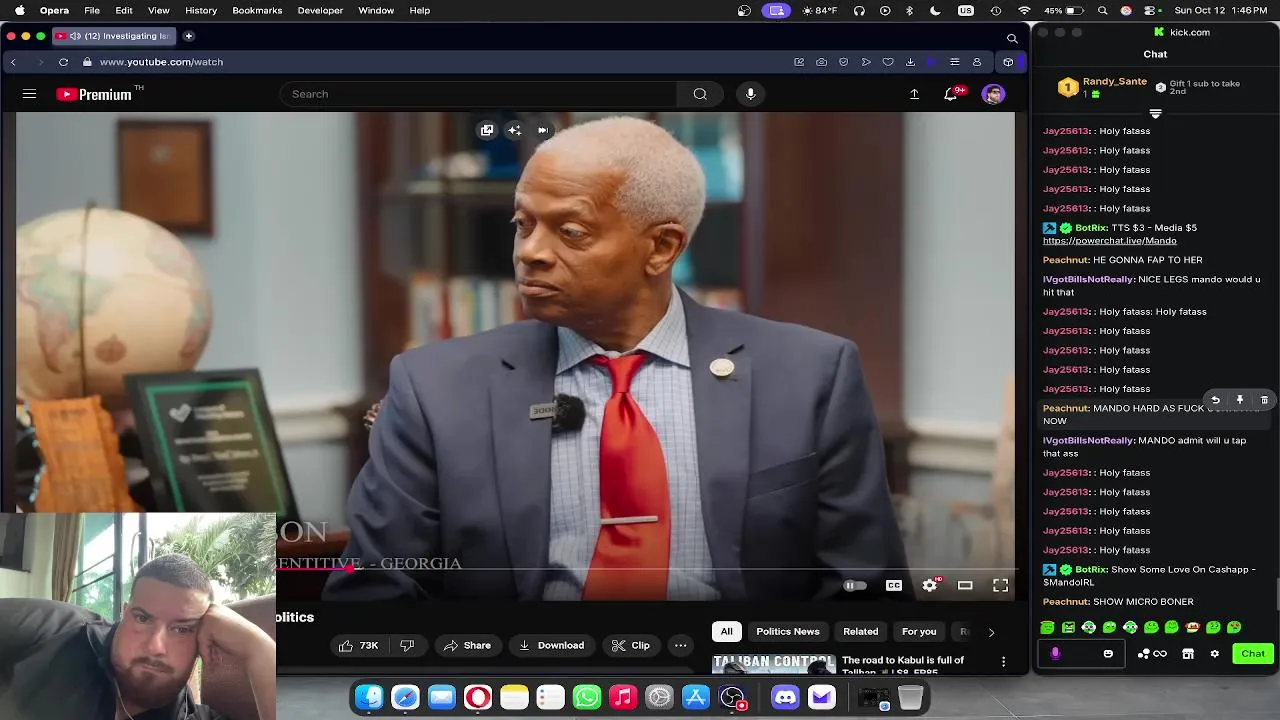Open YouTube account avatar menu
Image resolution: width=1280 pixels, height=720 pixels.
coord(993,94)
